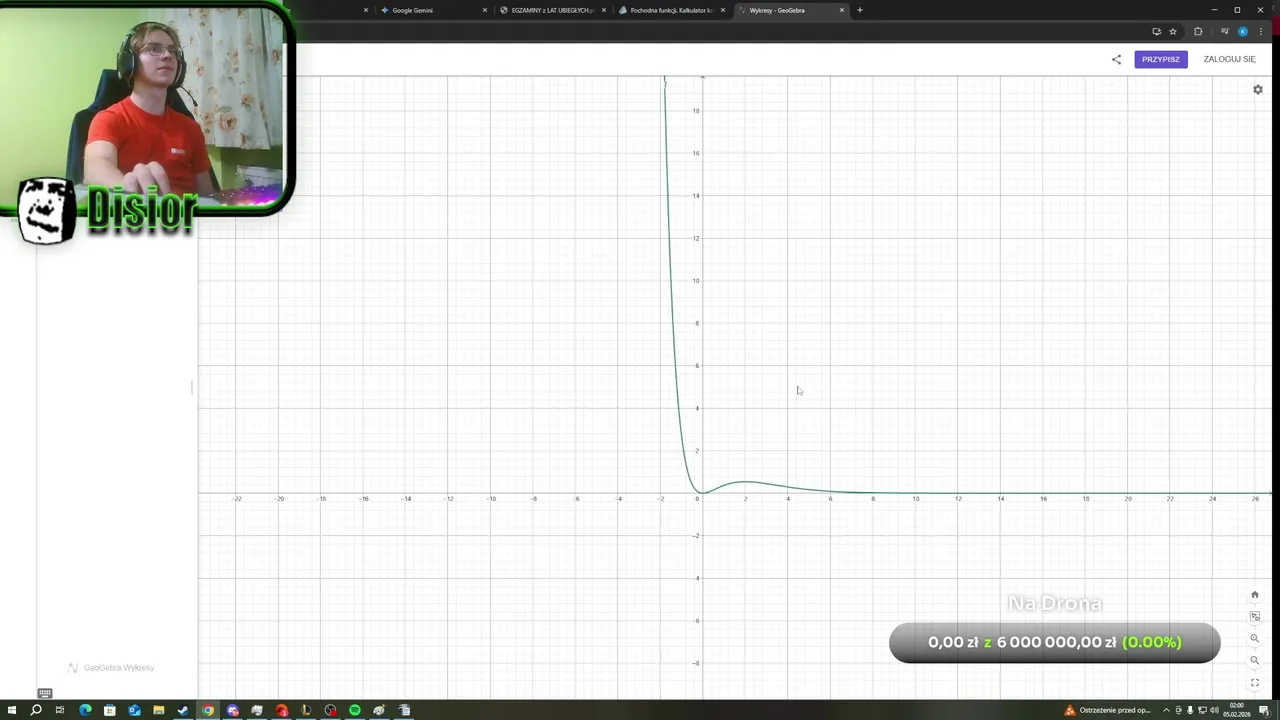
Task: Switch to Chrome in the taskbar
Action: 208,710
